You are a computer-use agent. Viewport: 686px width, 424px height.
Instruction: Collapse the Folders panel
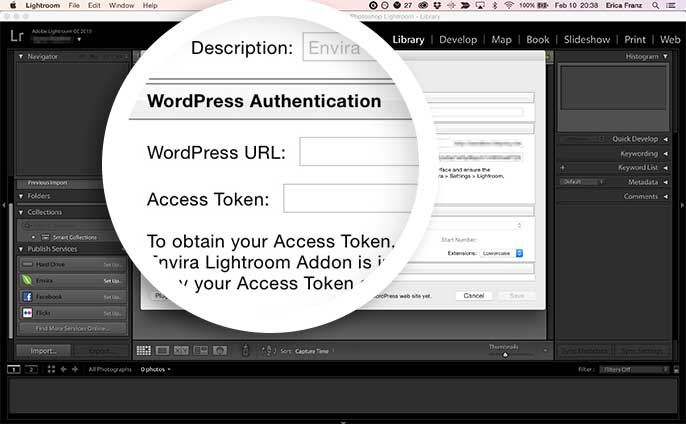21,196
